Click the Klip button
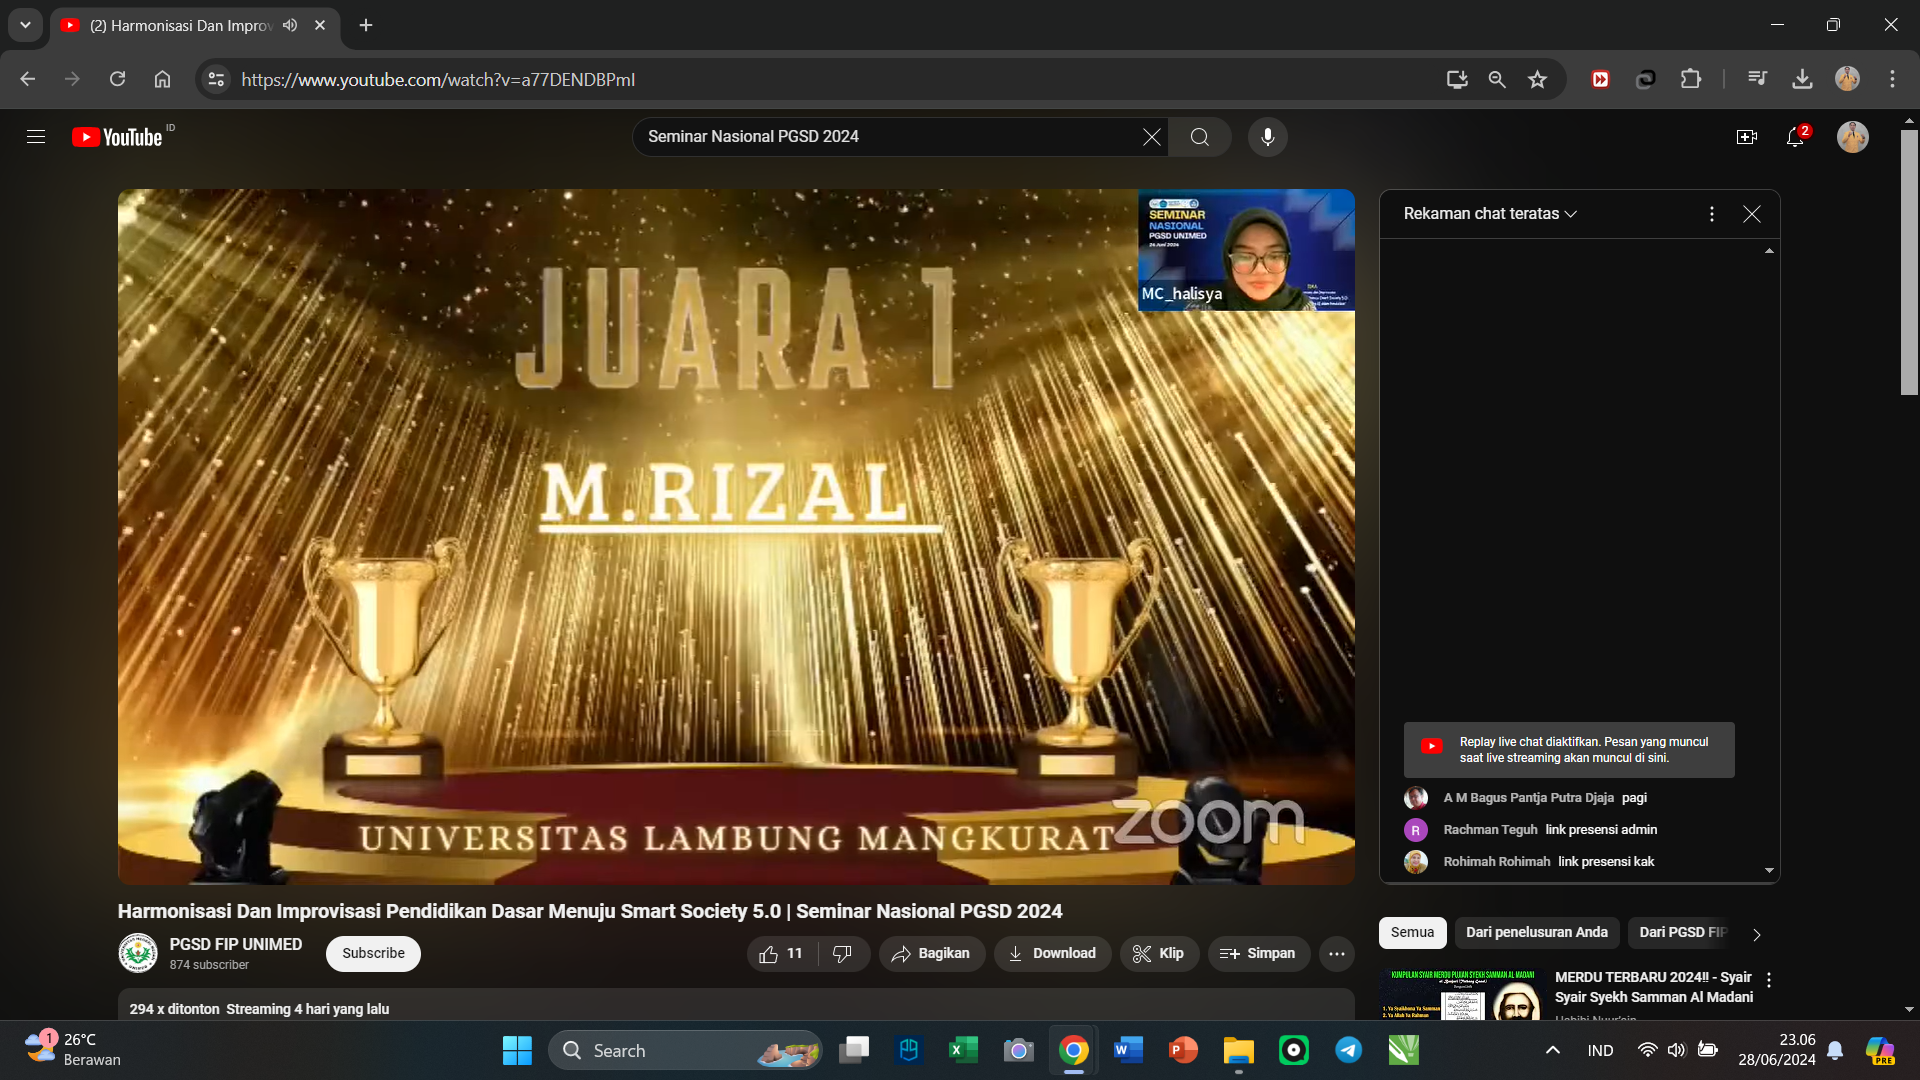1920x1080 pixels. click(1159, 954)
